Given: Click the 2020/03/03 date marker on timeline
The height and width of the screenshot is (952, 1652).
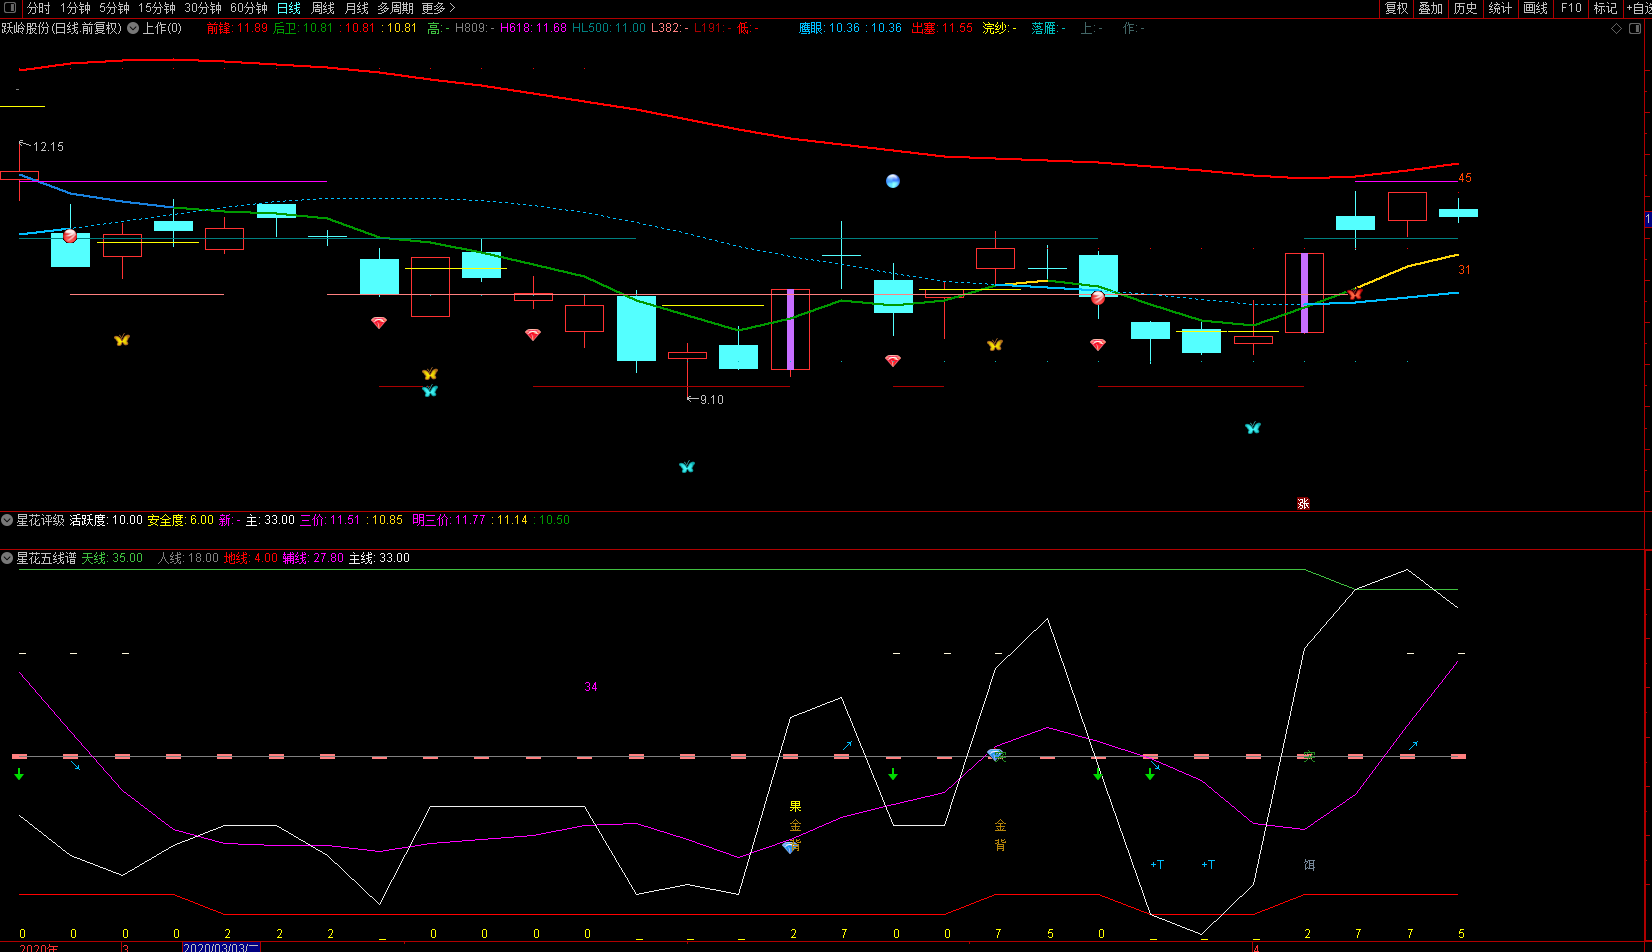Looking at the screenshot, I should 221,947.
